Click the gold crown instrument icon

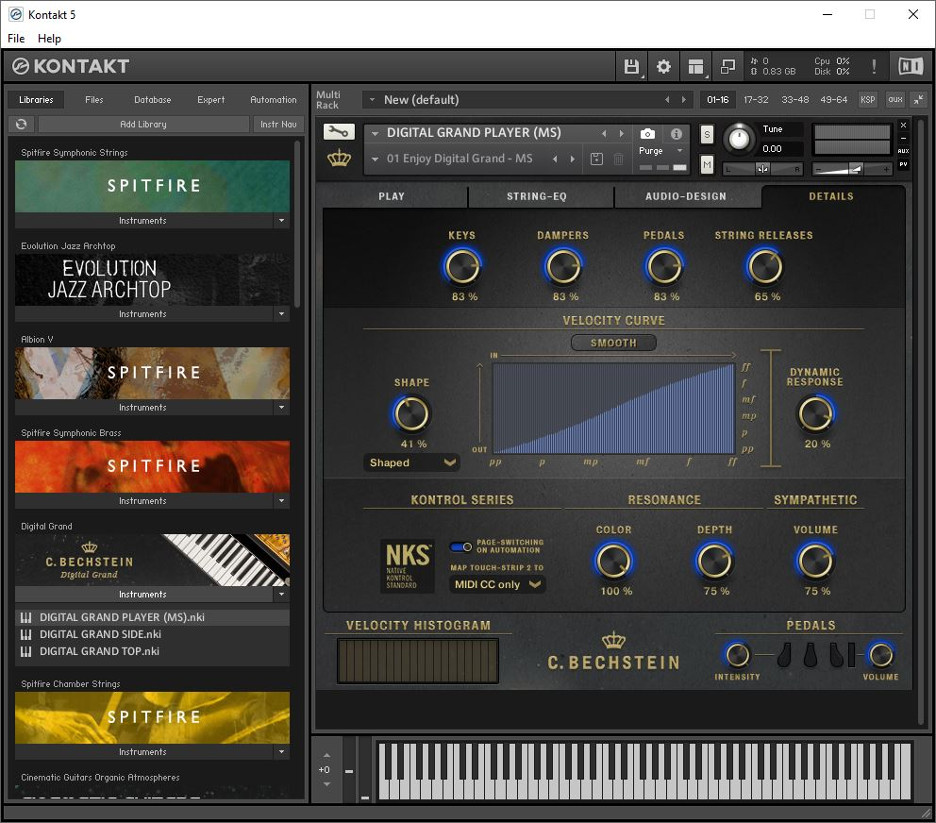(339, 159)
